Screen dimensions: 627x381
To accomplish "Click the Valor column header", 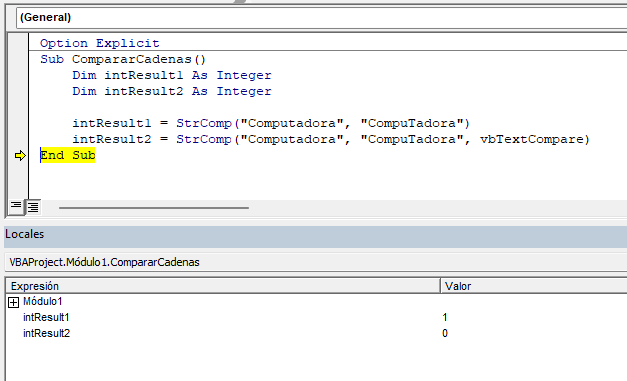I will (534, 286).
